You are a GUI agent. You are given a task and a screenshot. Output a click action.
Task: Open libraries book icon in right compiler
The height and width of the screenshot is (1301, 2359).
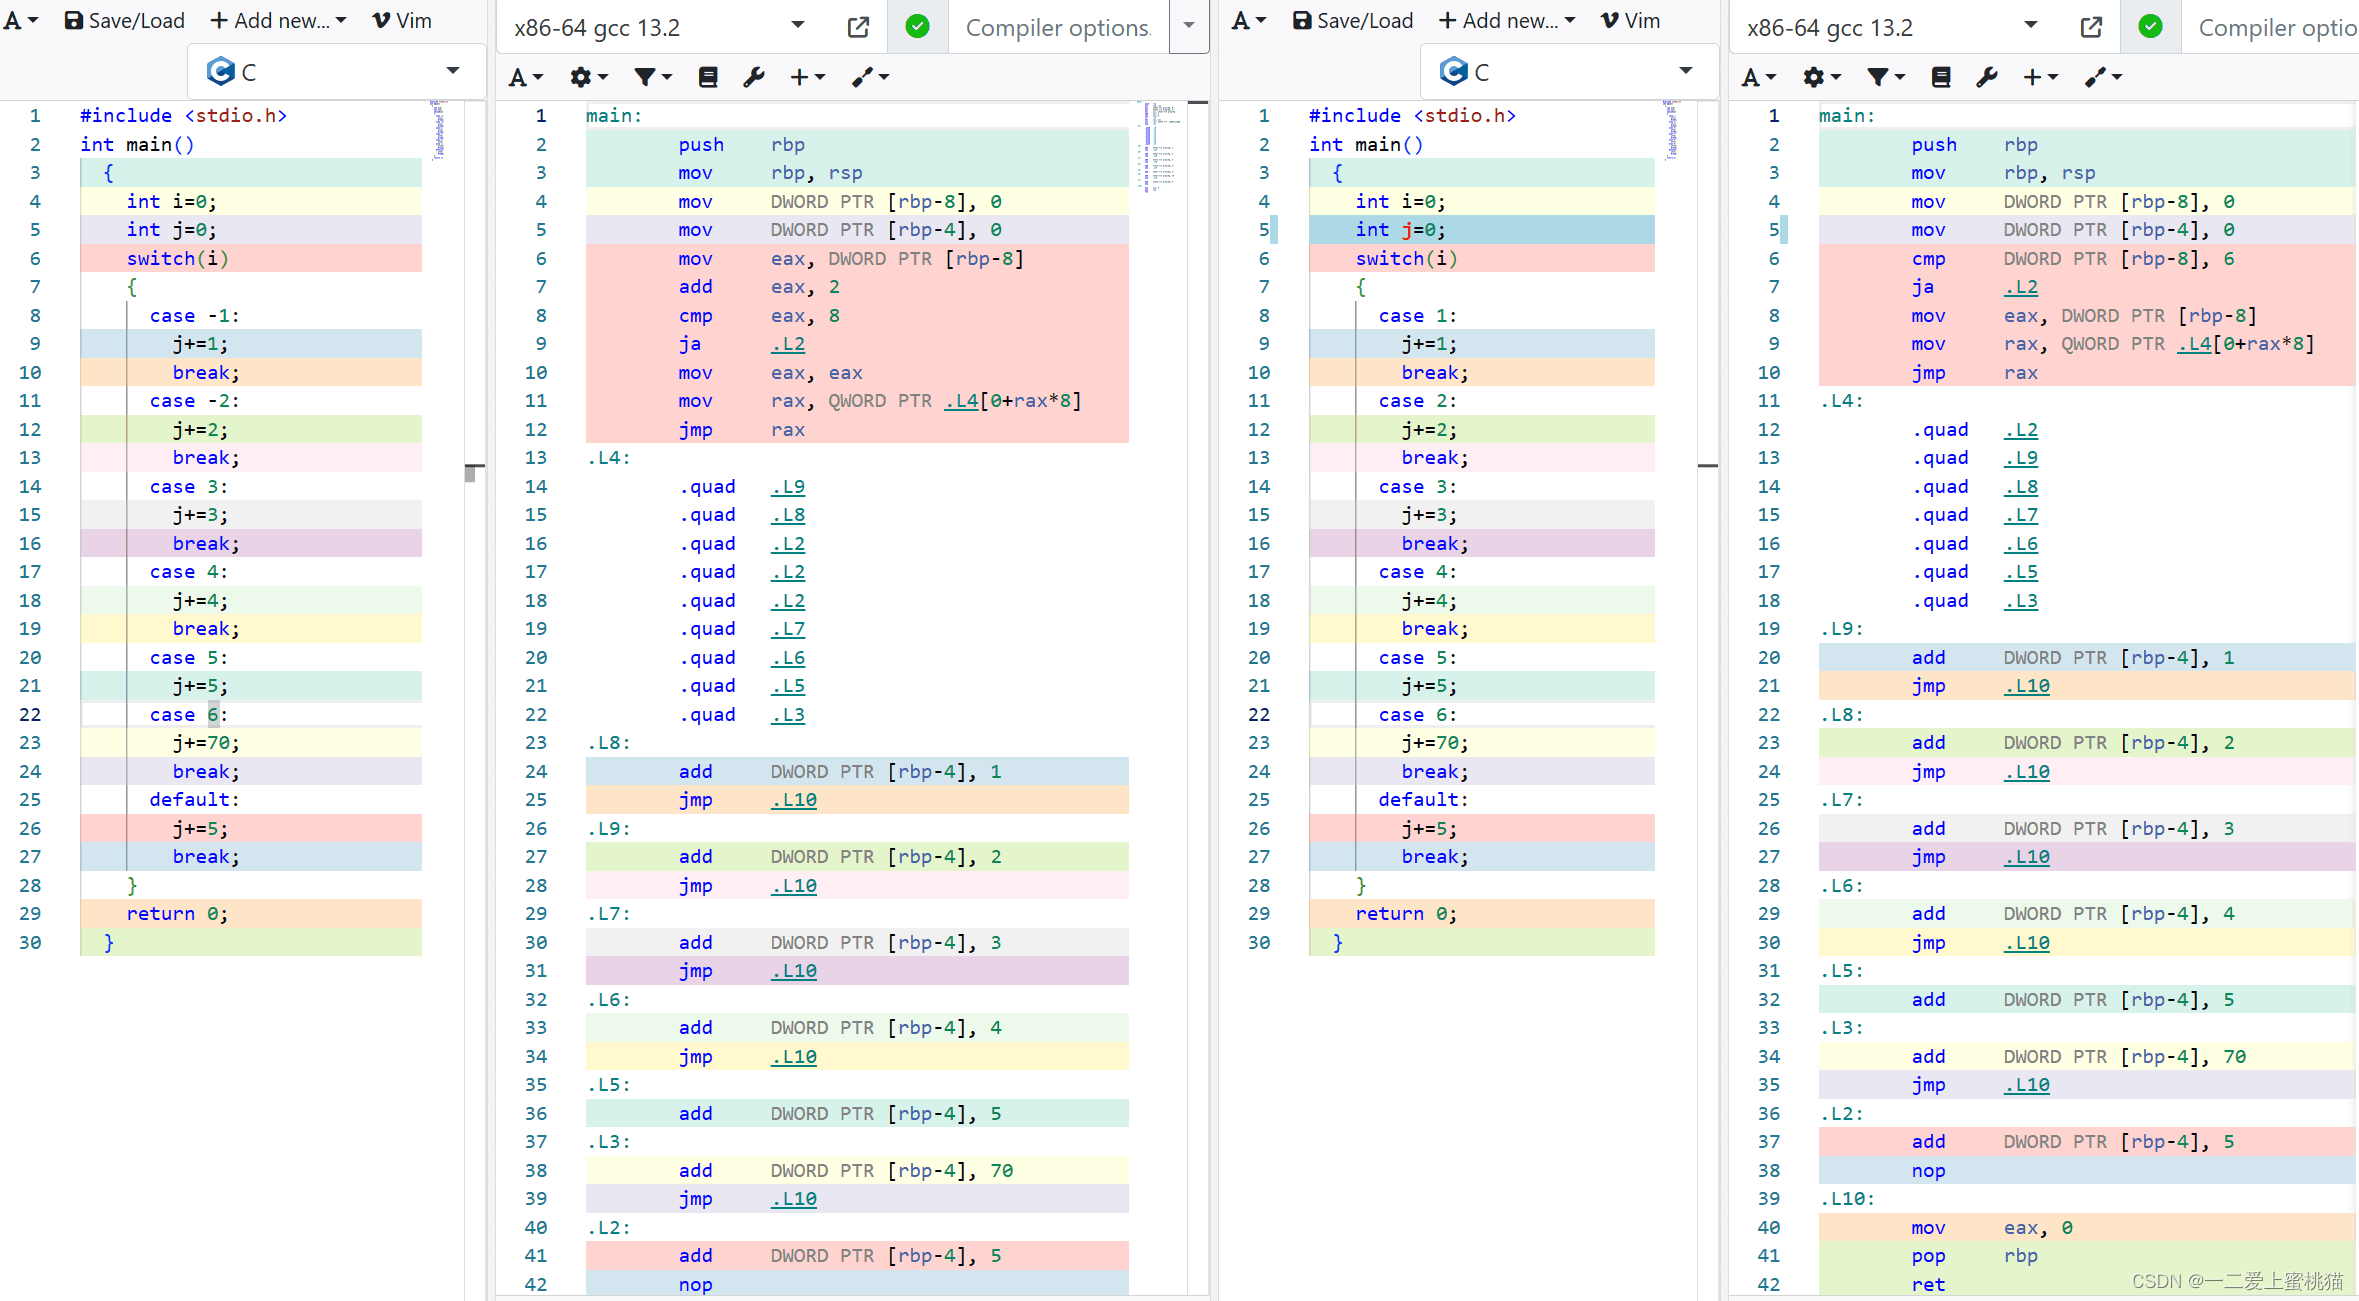pos(1941,77)
